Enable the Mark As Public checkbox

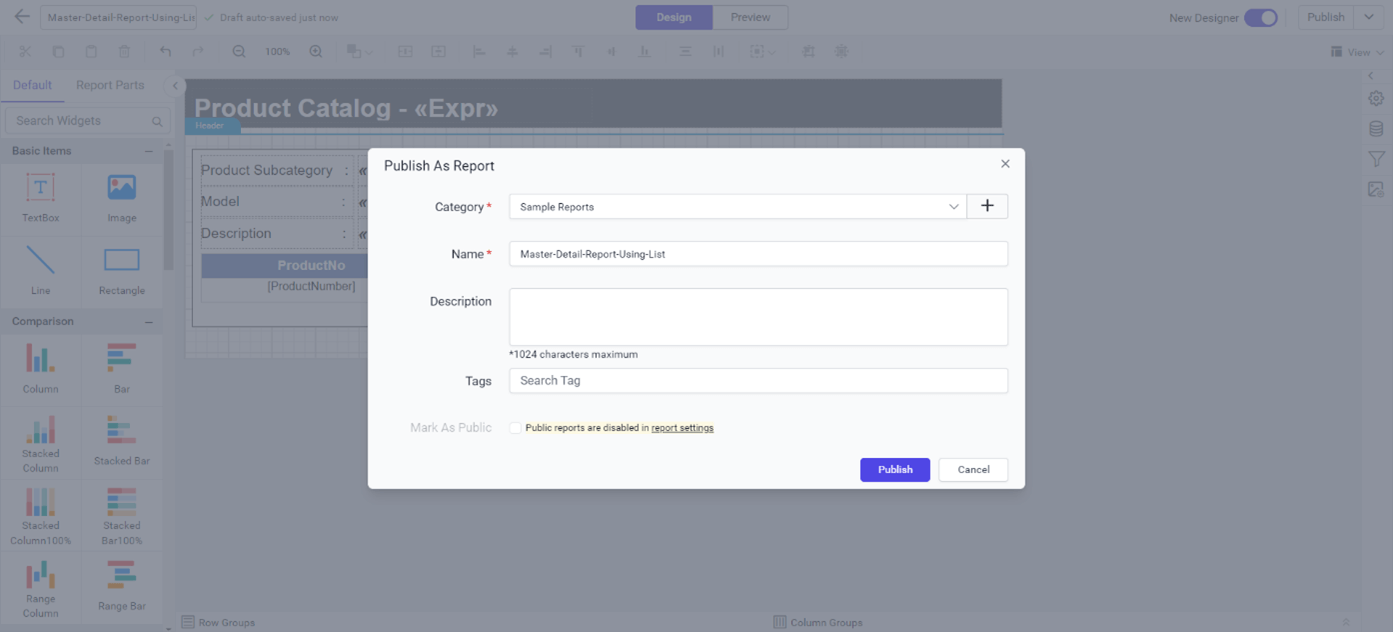pyautogui.click(x=515, y=427)
